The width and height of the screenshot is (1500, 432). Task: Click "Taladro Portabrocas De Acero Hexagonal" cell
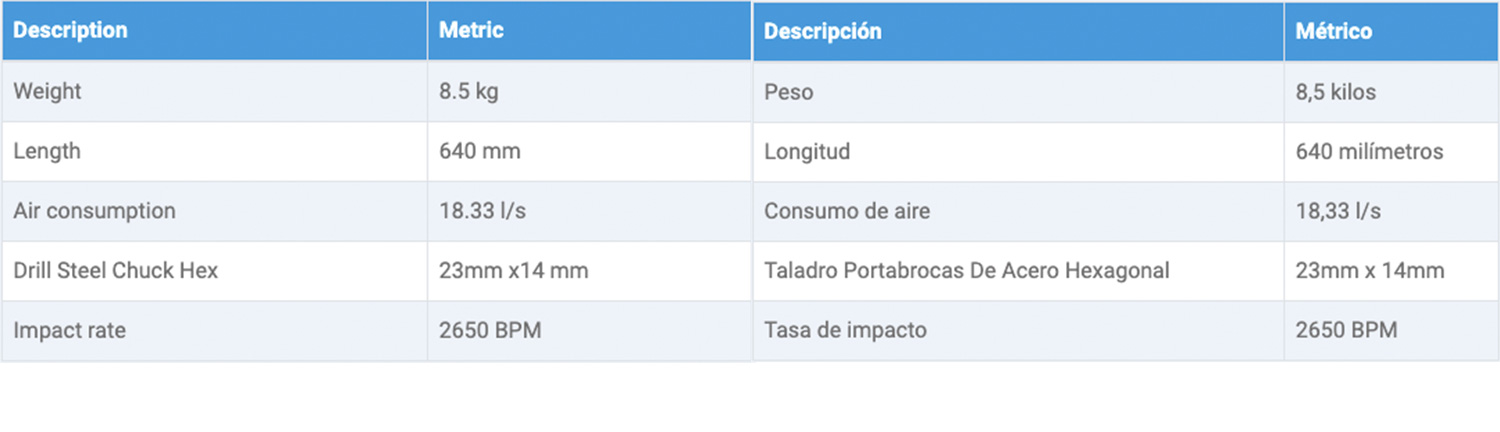966,271
